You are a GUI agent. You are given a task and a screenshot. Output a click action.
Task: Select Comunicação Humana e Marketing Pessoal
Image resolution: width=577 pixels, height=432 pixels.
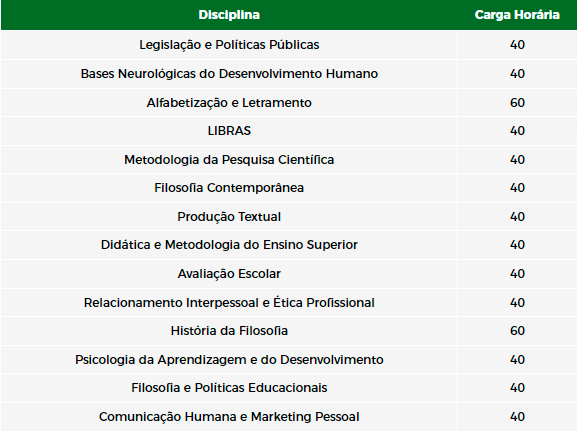coord(229,417)
